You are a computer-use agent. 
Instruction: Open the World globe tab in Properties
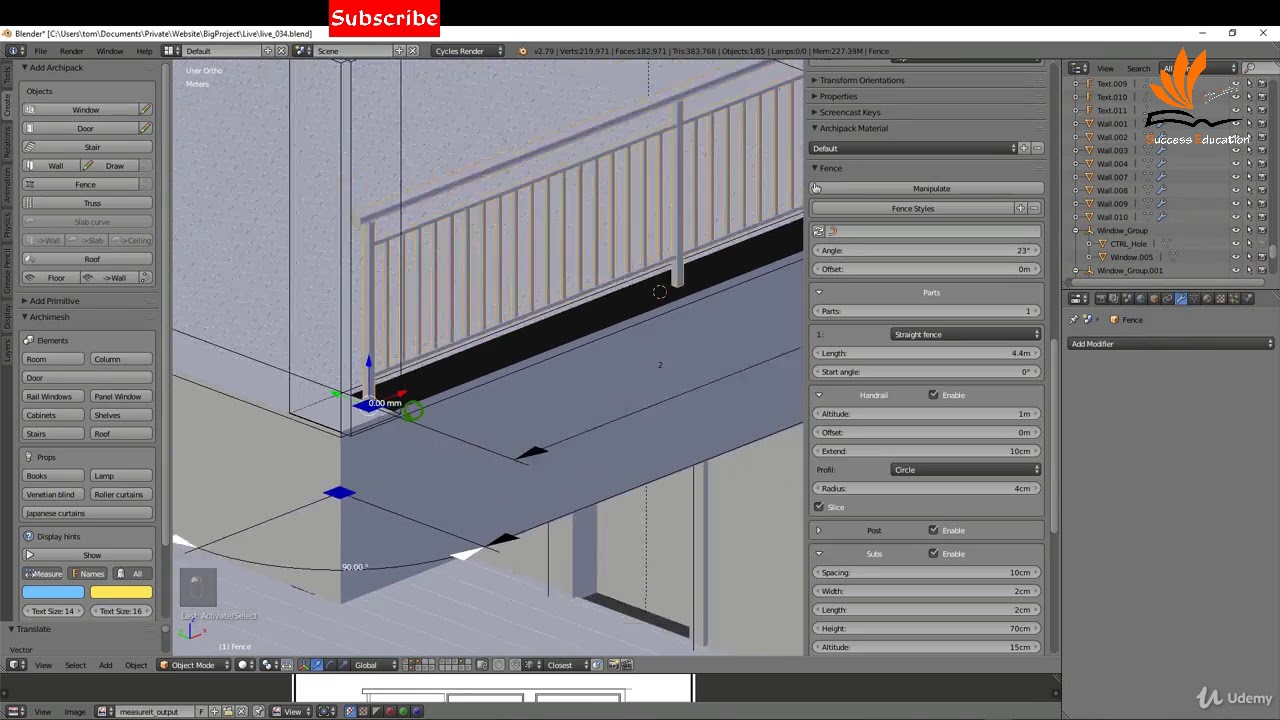click(1140, 298)
